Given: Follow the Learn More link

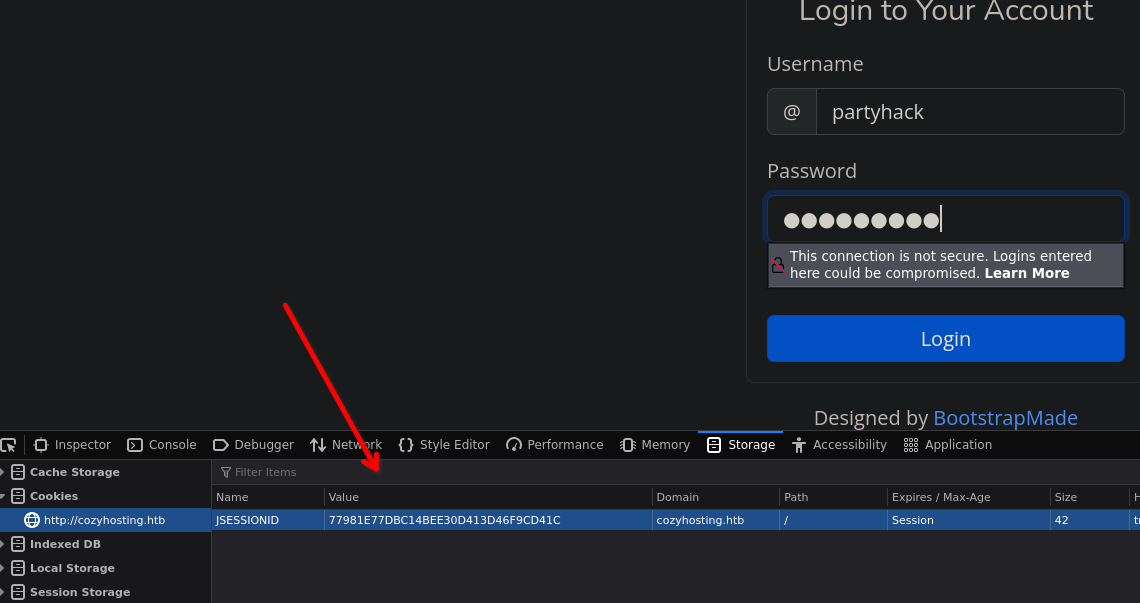Looking at the screenshot, I should point(1026,273).
